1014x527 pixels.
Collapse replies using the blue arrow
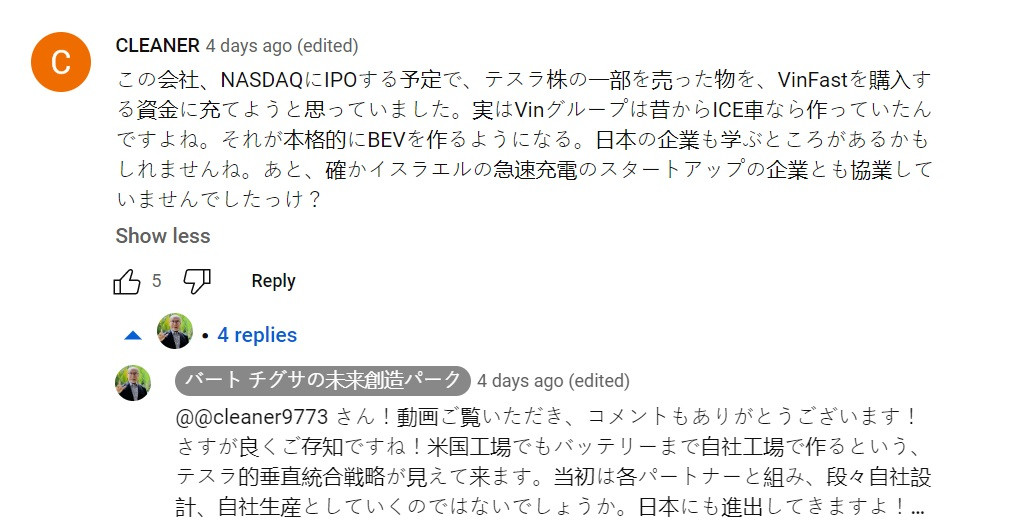click(x=133, y=335)
